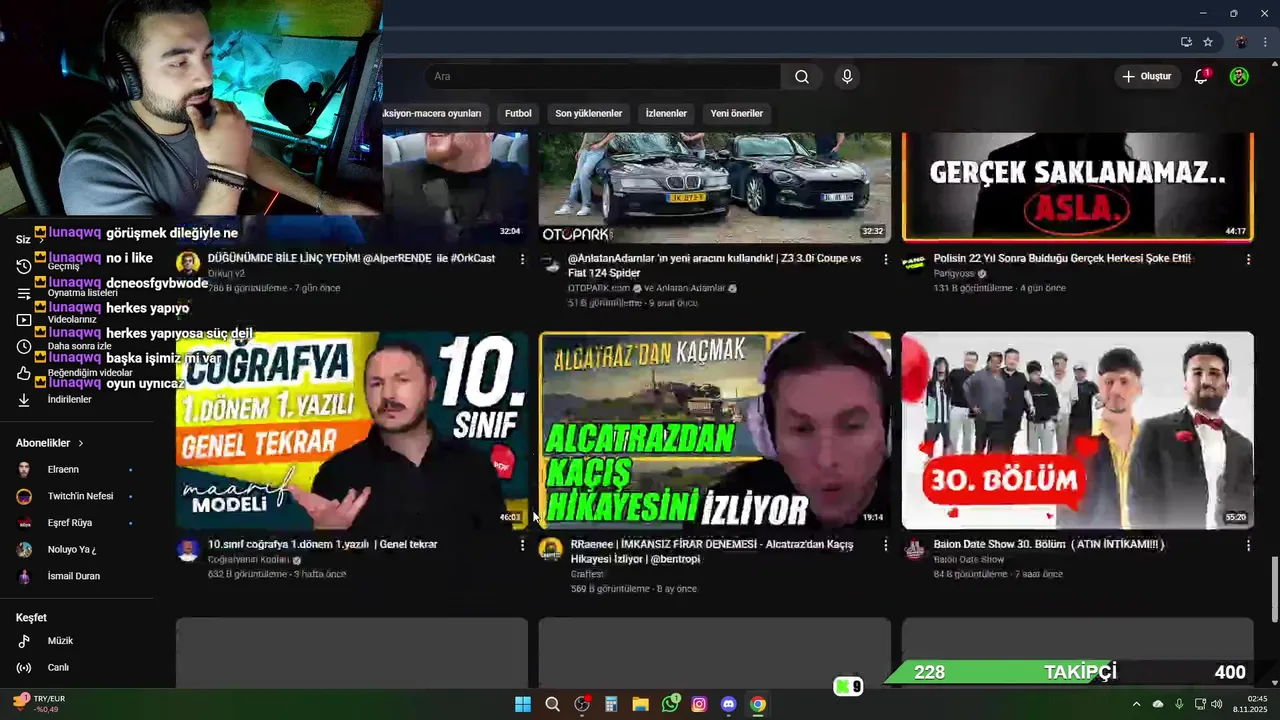Open the YouTube account avatar menu
This screenshot has width=1280, height=720.
tap(1239, 77)
